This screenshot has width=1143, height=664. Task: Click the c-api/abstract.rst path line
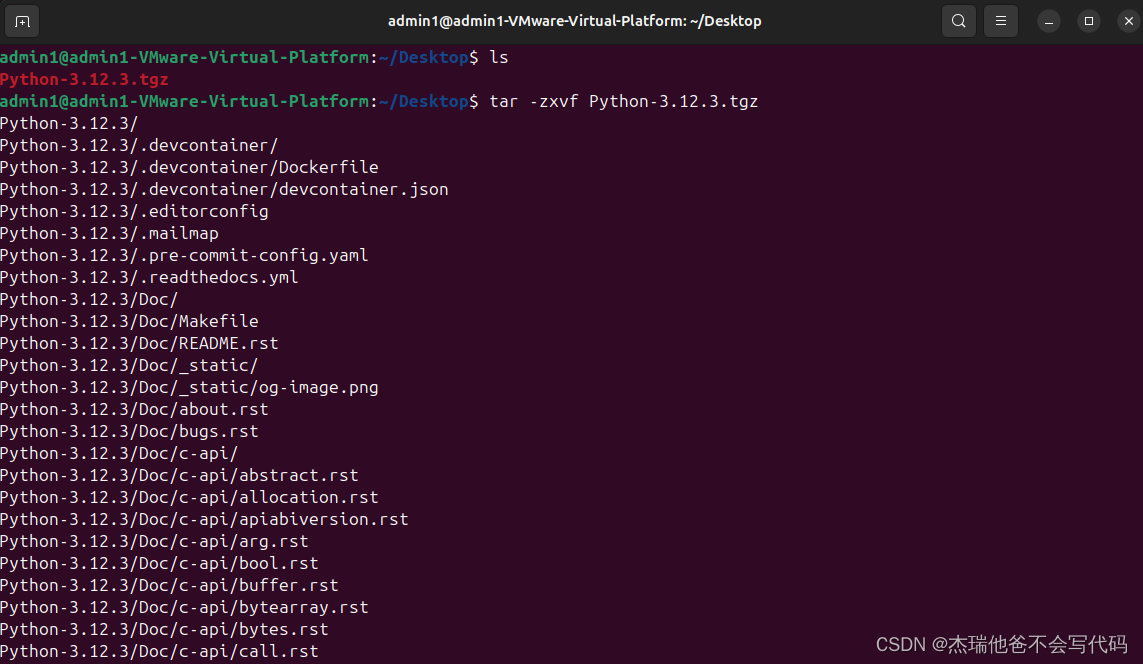pyautogui.click(x=180, y=475)
